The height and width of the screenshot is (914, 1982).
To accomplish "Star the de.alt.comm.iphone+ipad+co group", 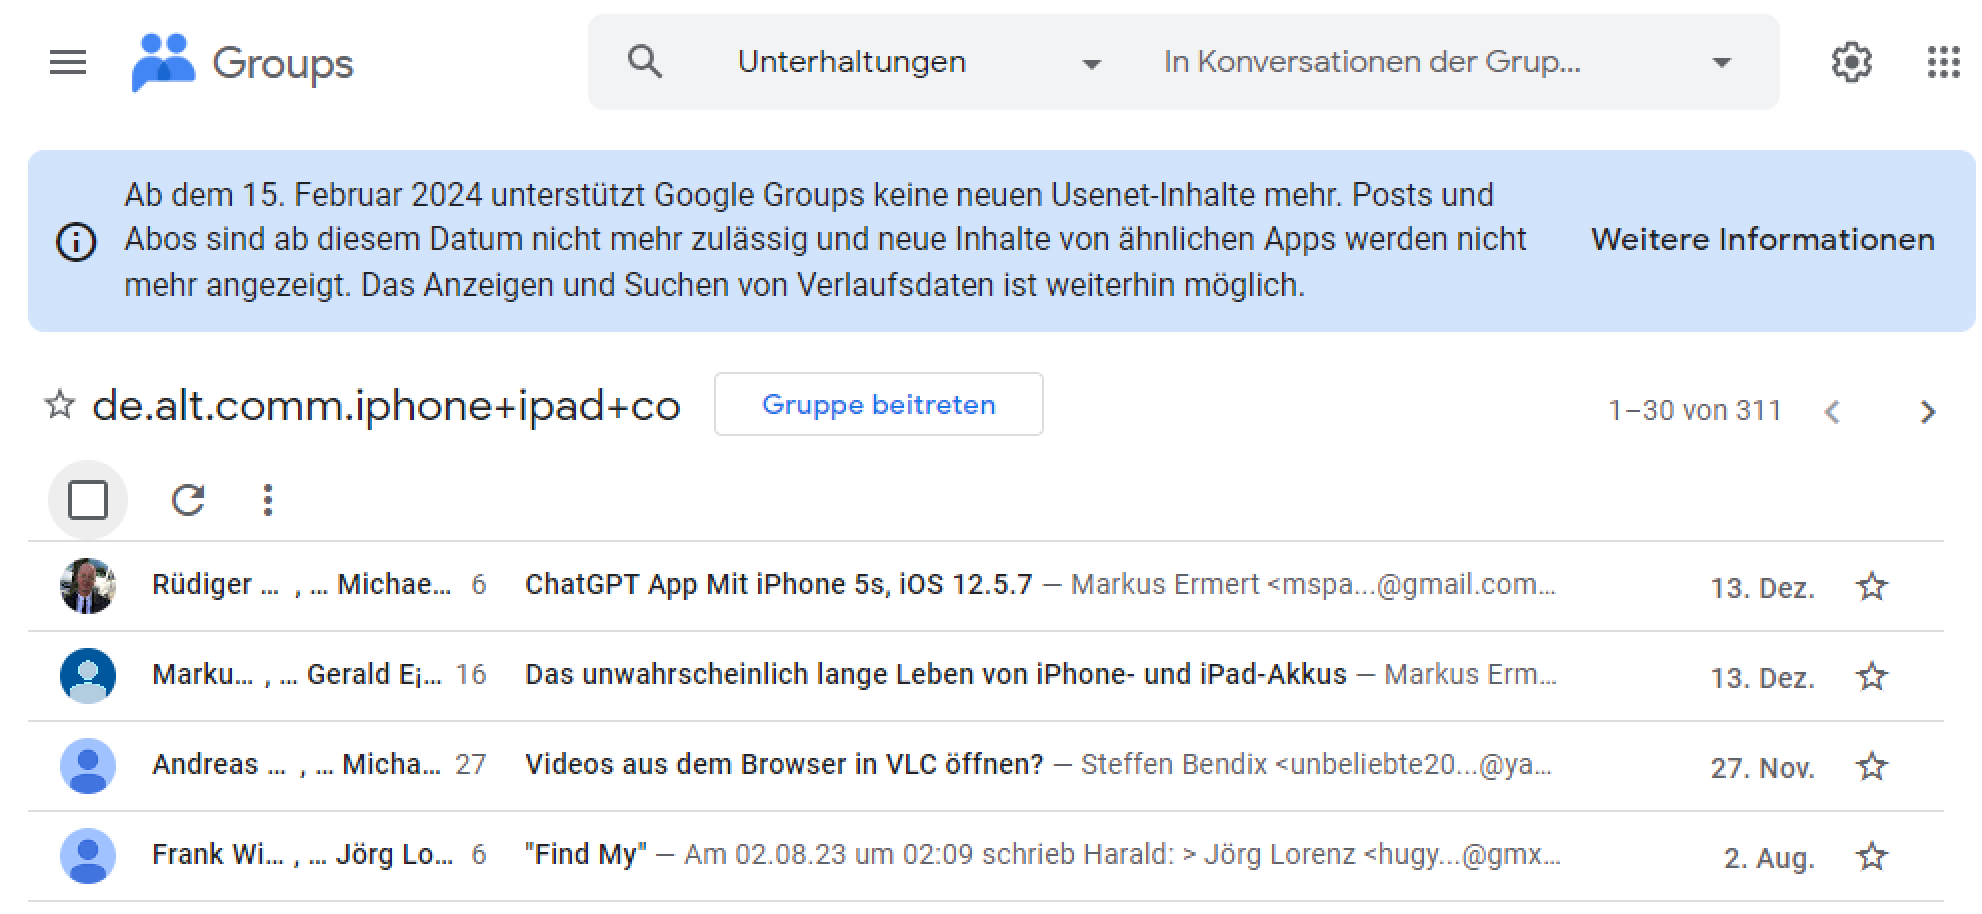I will click(60, 405).
